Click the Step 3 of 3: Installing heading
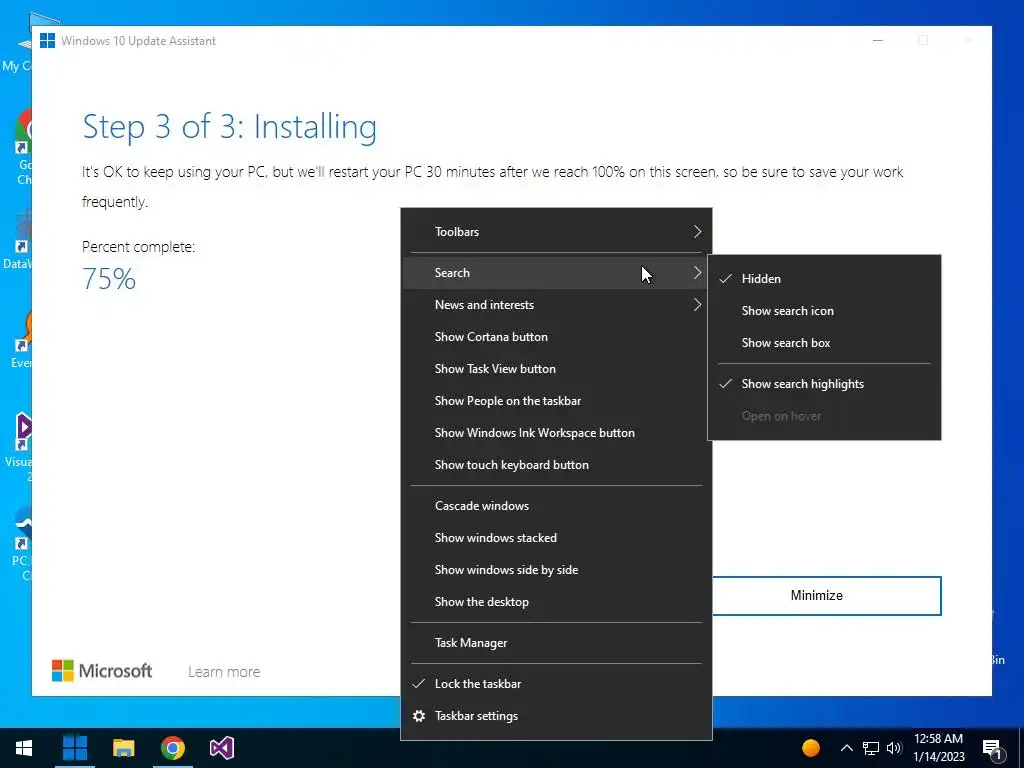 pyautogui.click(x=229, y=127)
